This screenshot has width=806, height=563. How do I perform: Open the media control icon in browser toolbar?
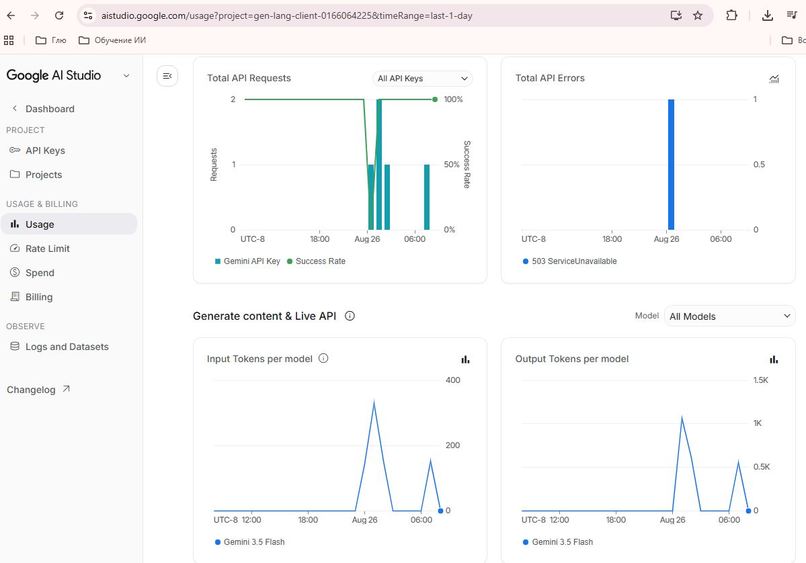792,15
